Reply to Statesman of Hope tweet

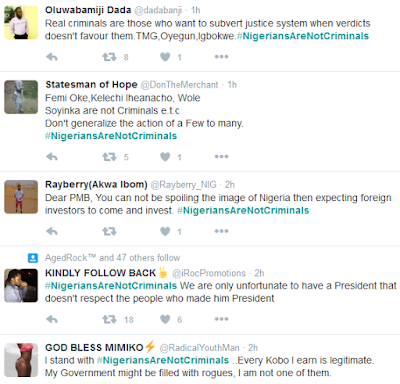point(52,157)
